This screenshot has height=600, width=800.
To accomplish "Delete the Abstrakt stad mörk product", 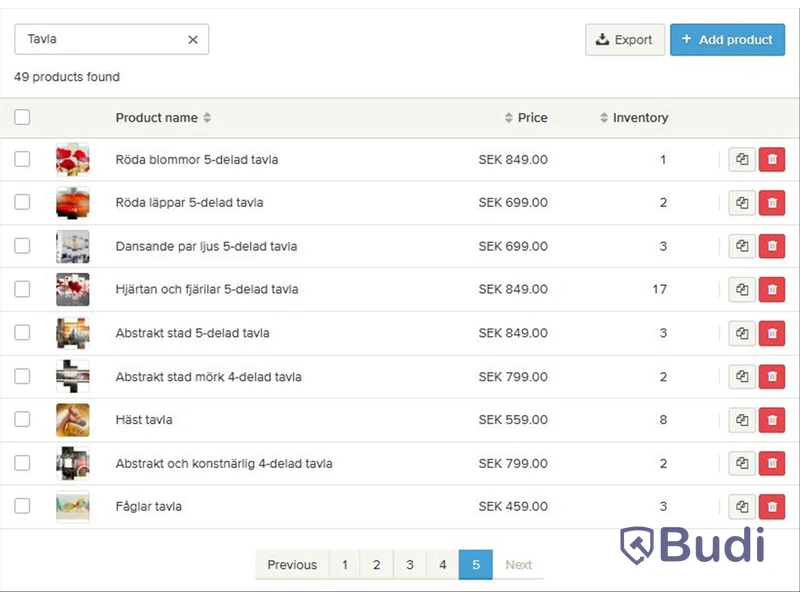I will point(772,377).
